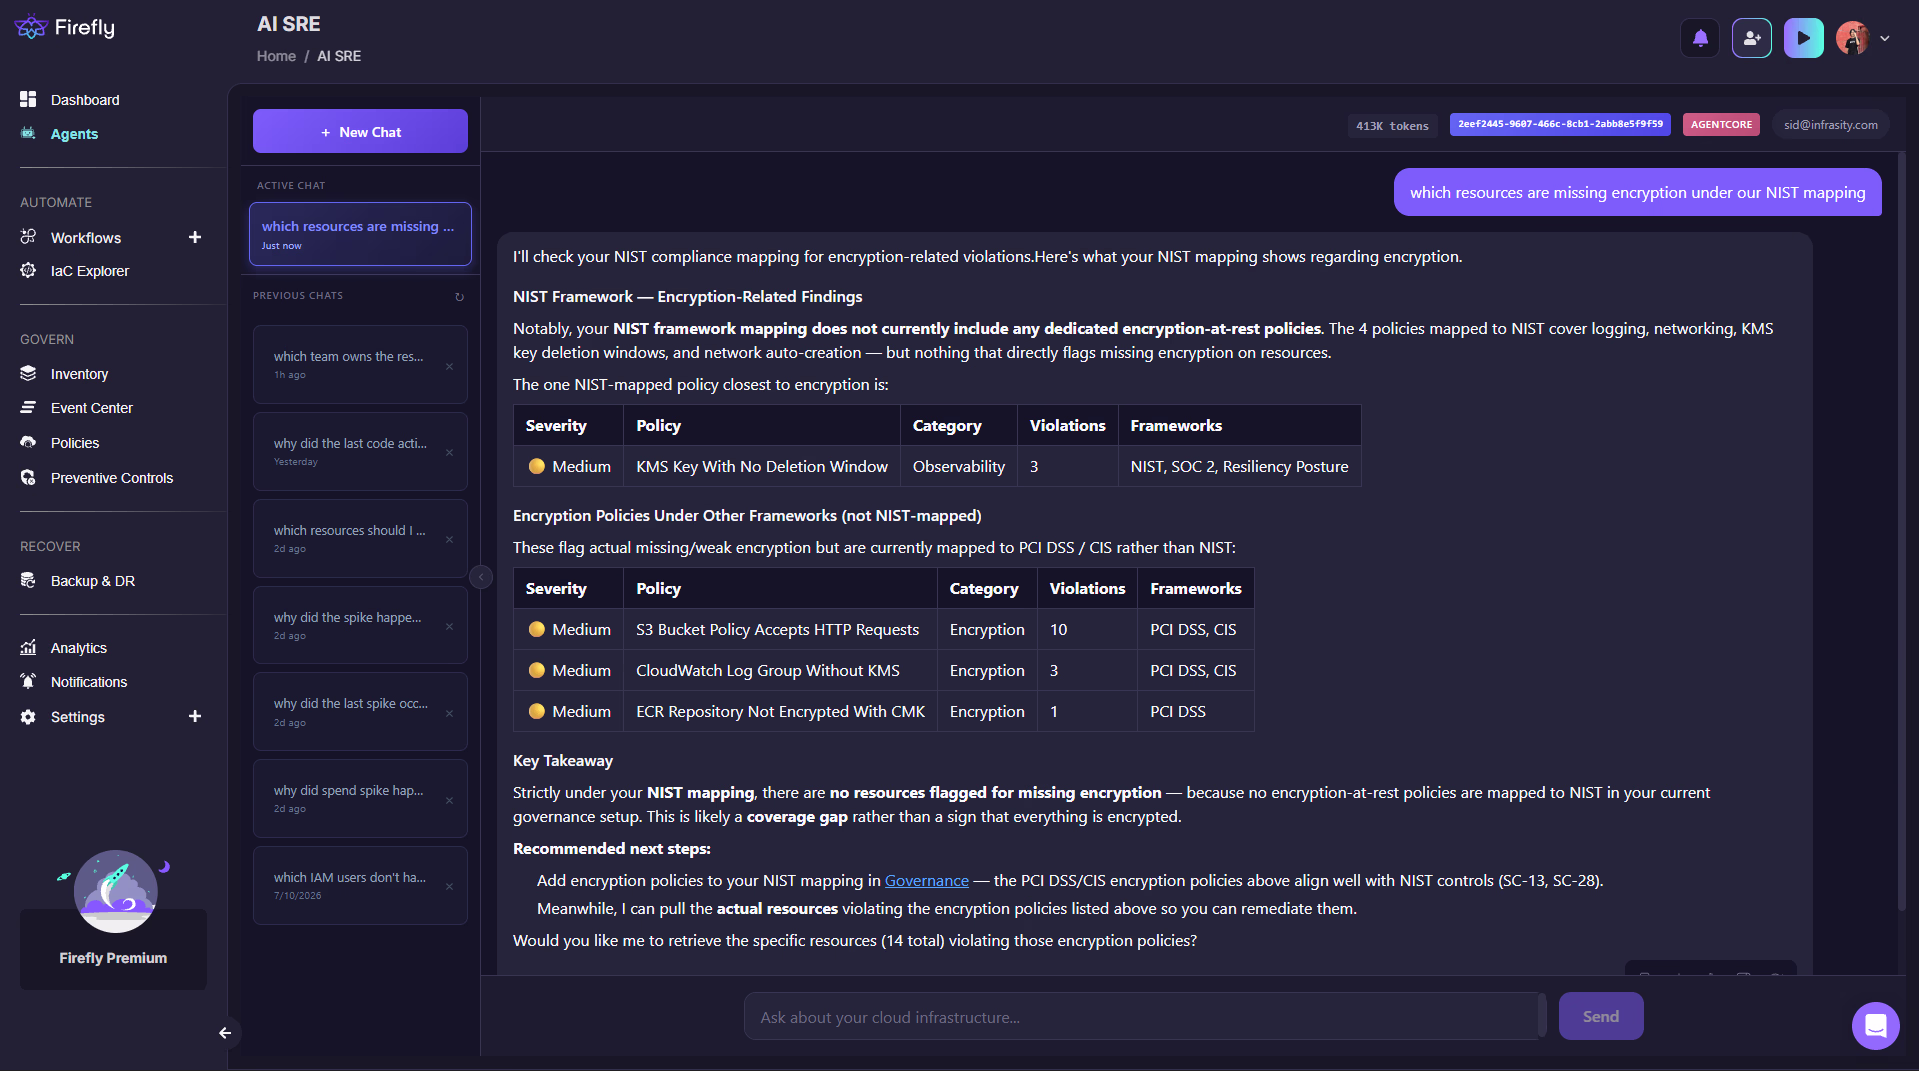Select Agents in the sidebar
This screenshot has height=1071, width=1919.
point(74,134)
